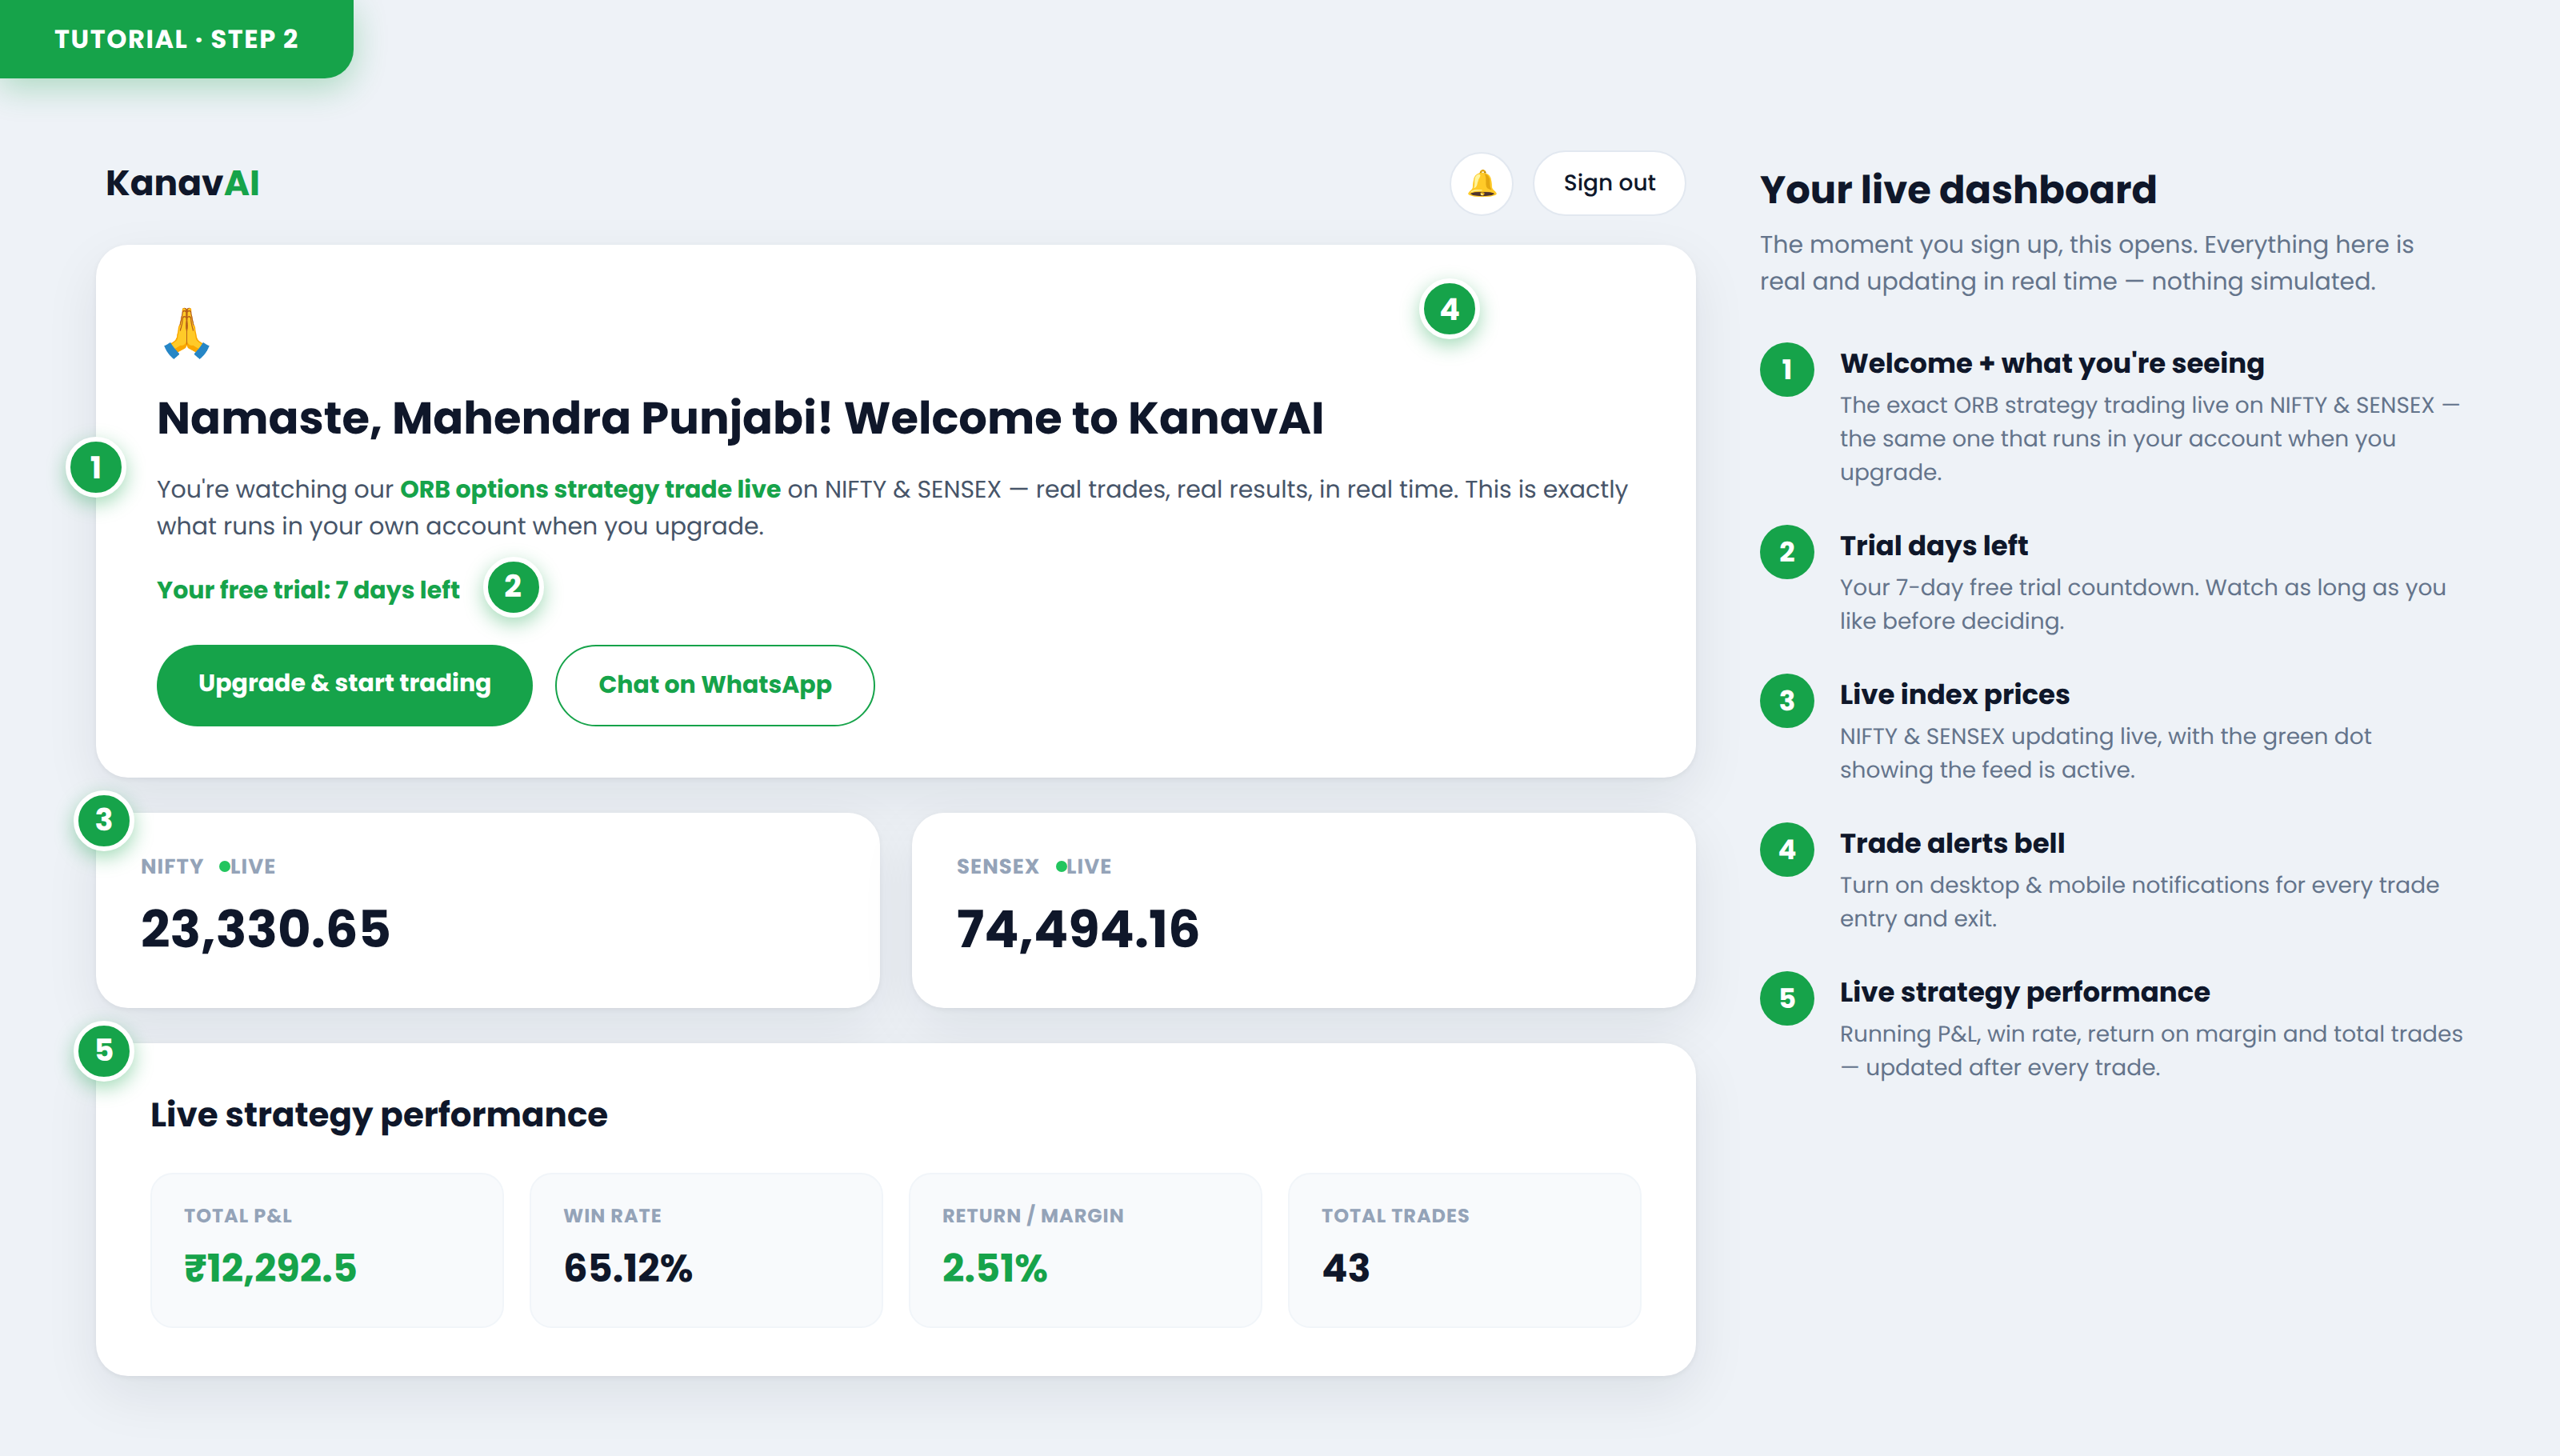The image size is (2560, 1456).
Task: Click the 'Live strategy performance' card heading
Action: click(x=379, y=1115)
